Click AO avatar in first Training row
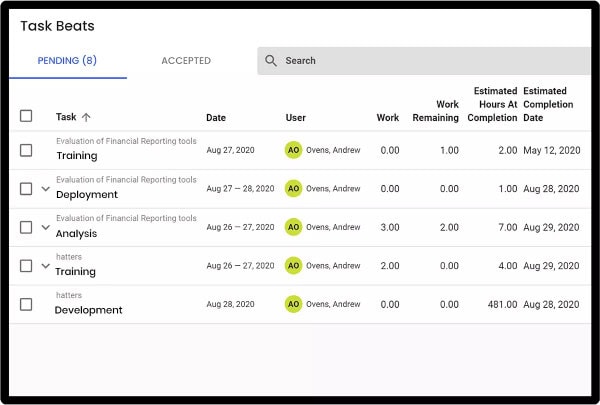Viewport: 600px width, 405px height. (x=293, y=150)
